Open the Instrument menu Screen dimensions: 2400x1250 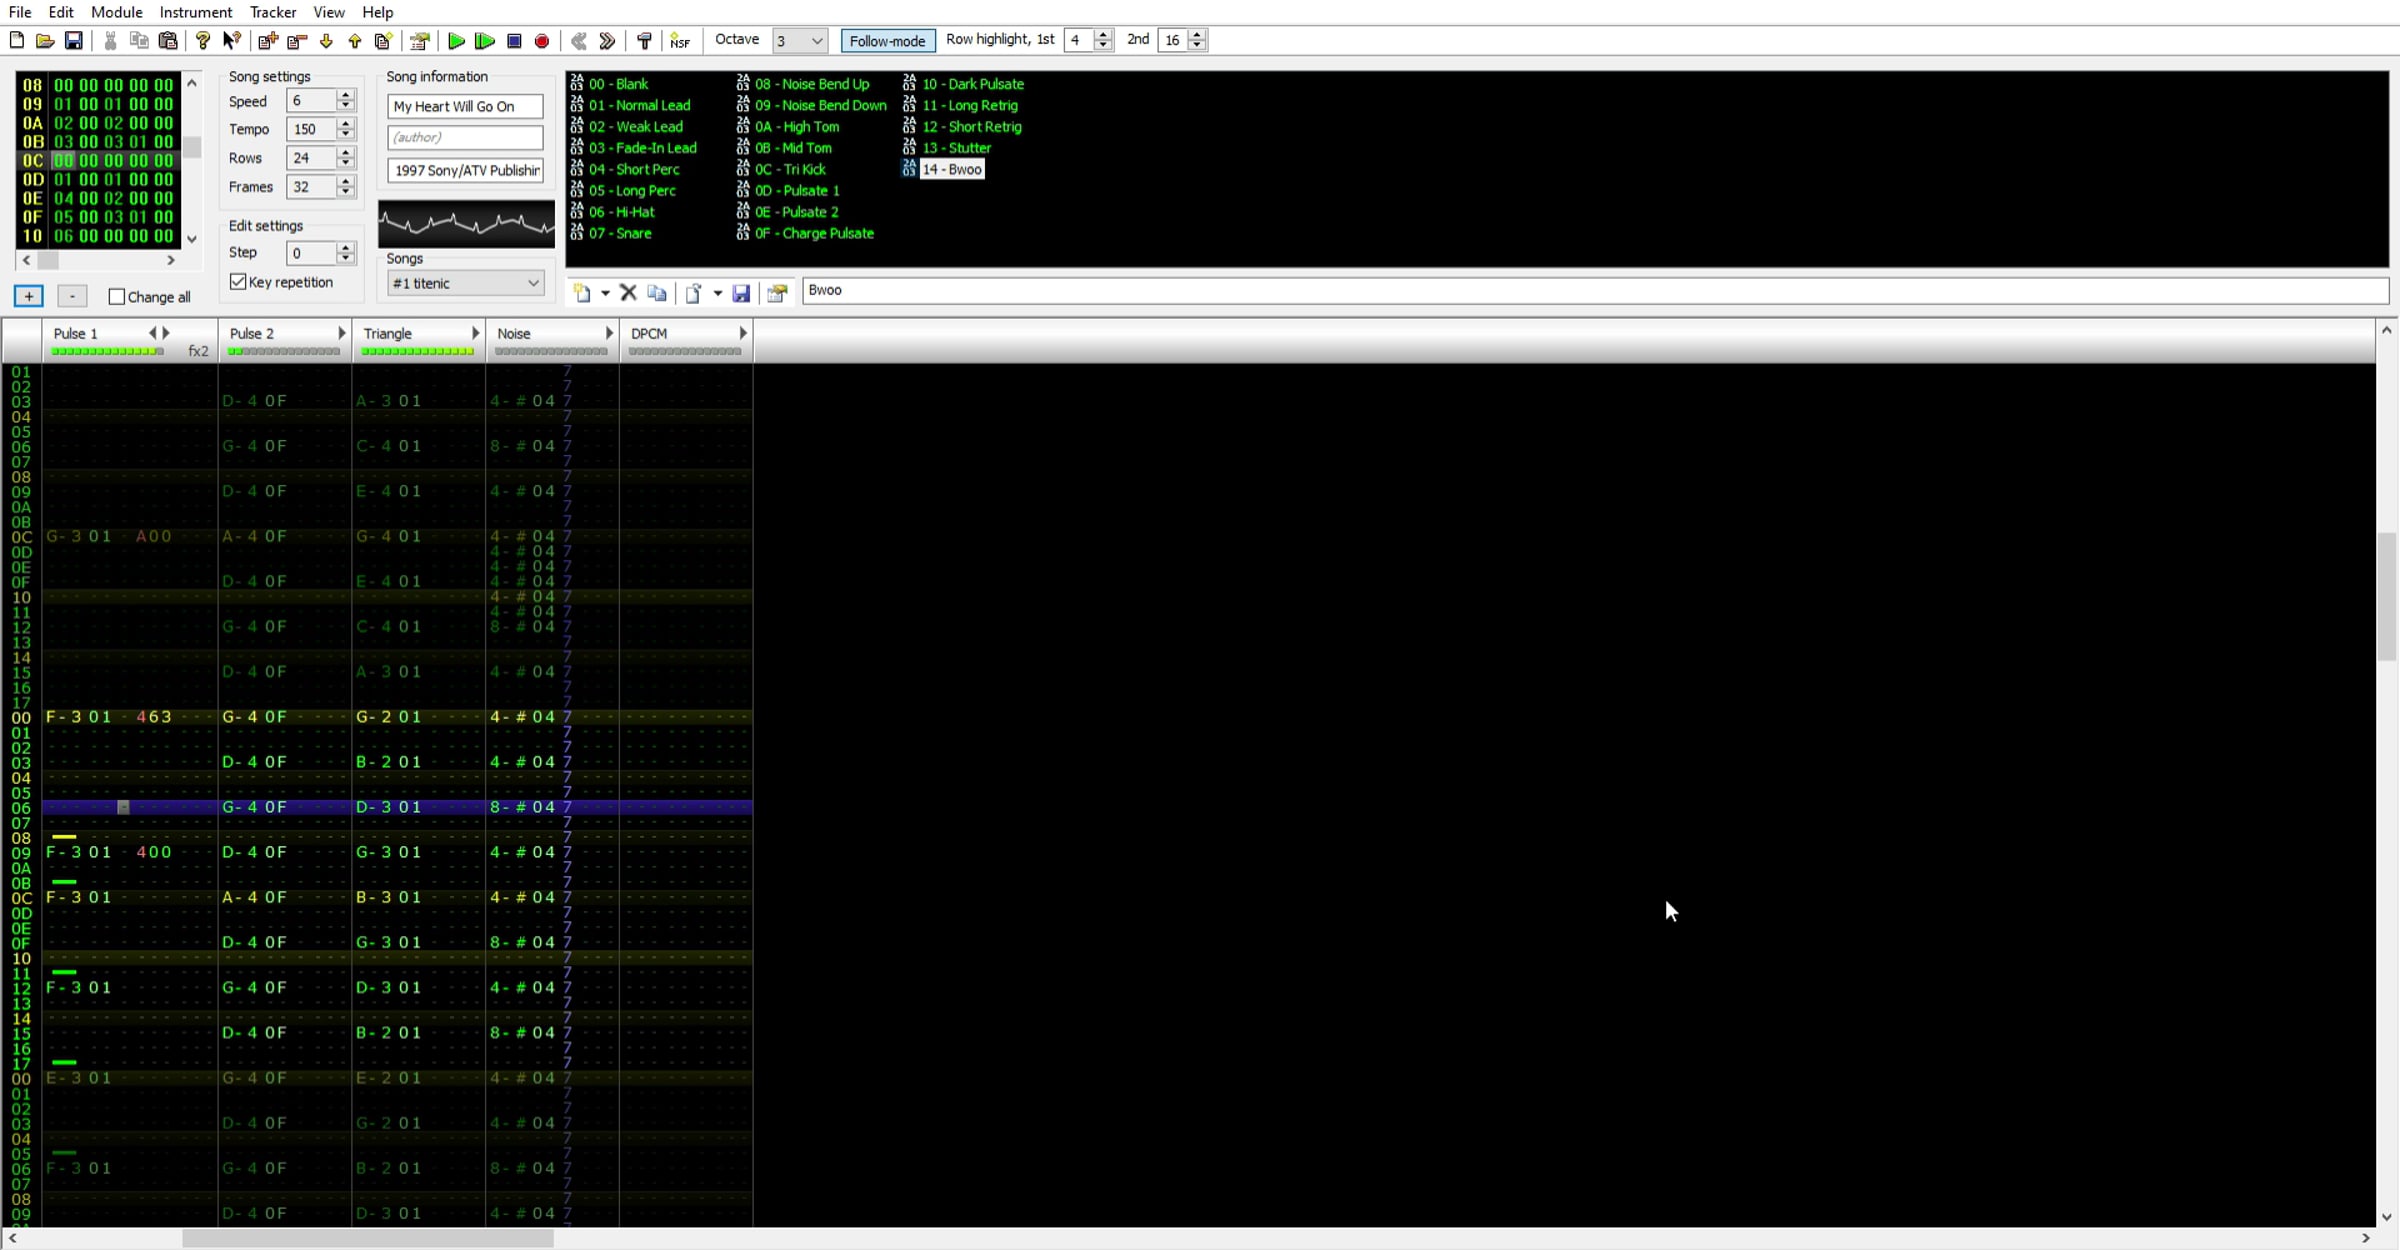[x=196, y=12]
